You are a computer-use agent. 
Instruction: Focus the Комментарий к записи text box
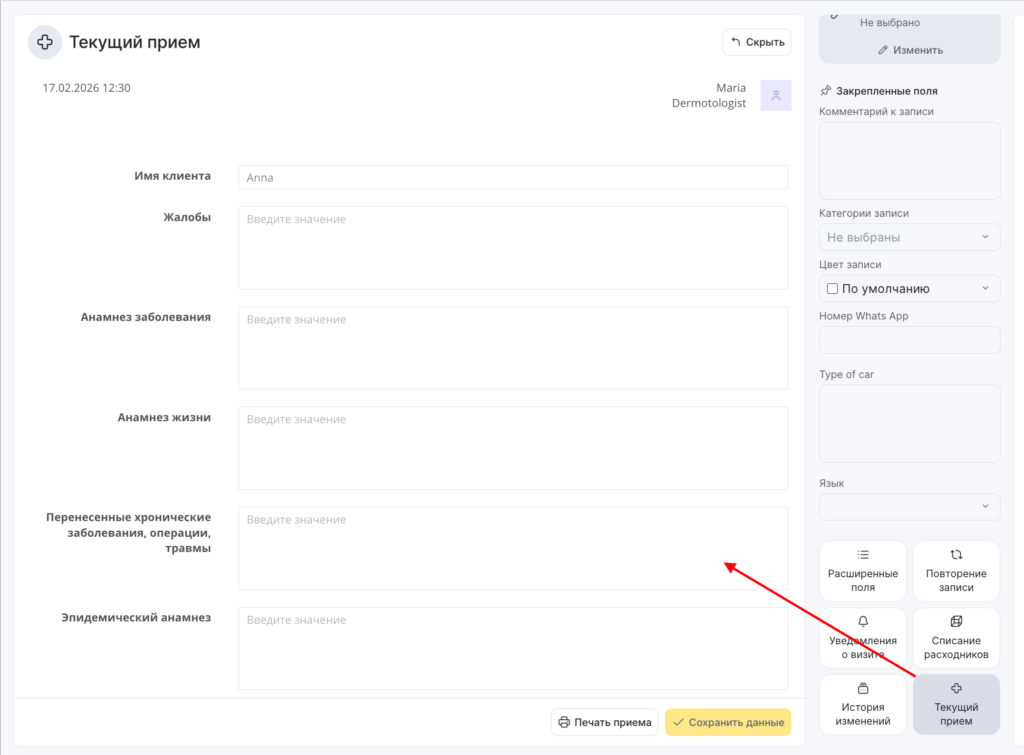click(x=909, y=160)
